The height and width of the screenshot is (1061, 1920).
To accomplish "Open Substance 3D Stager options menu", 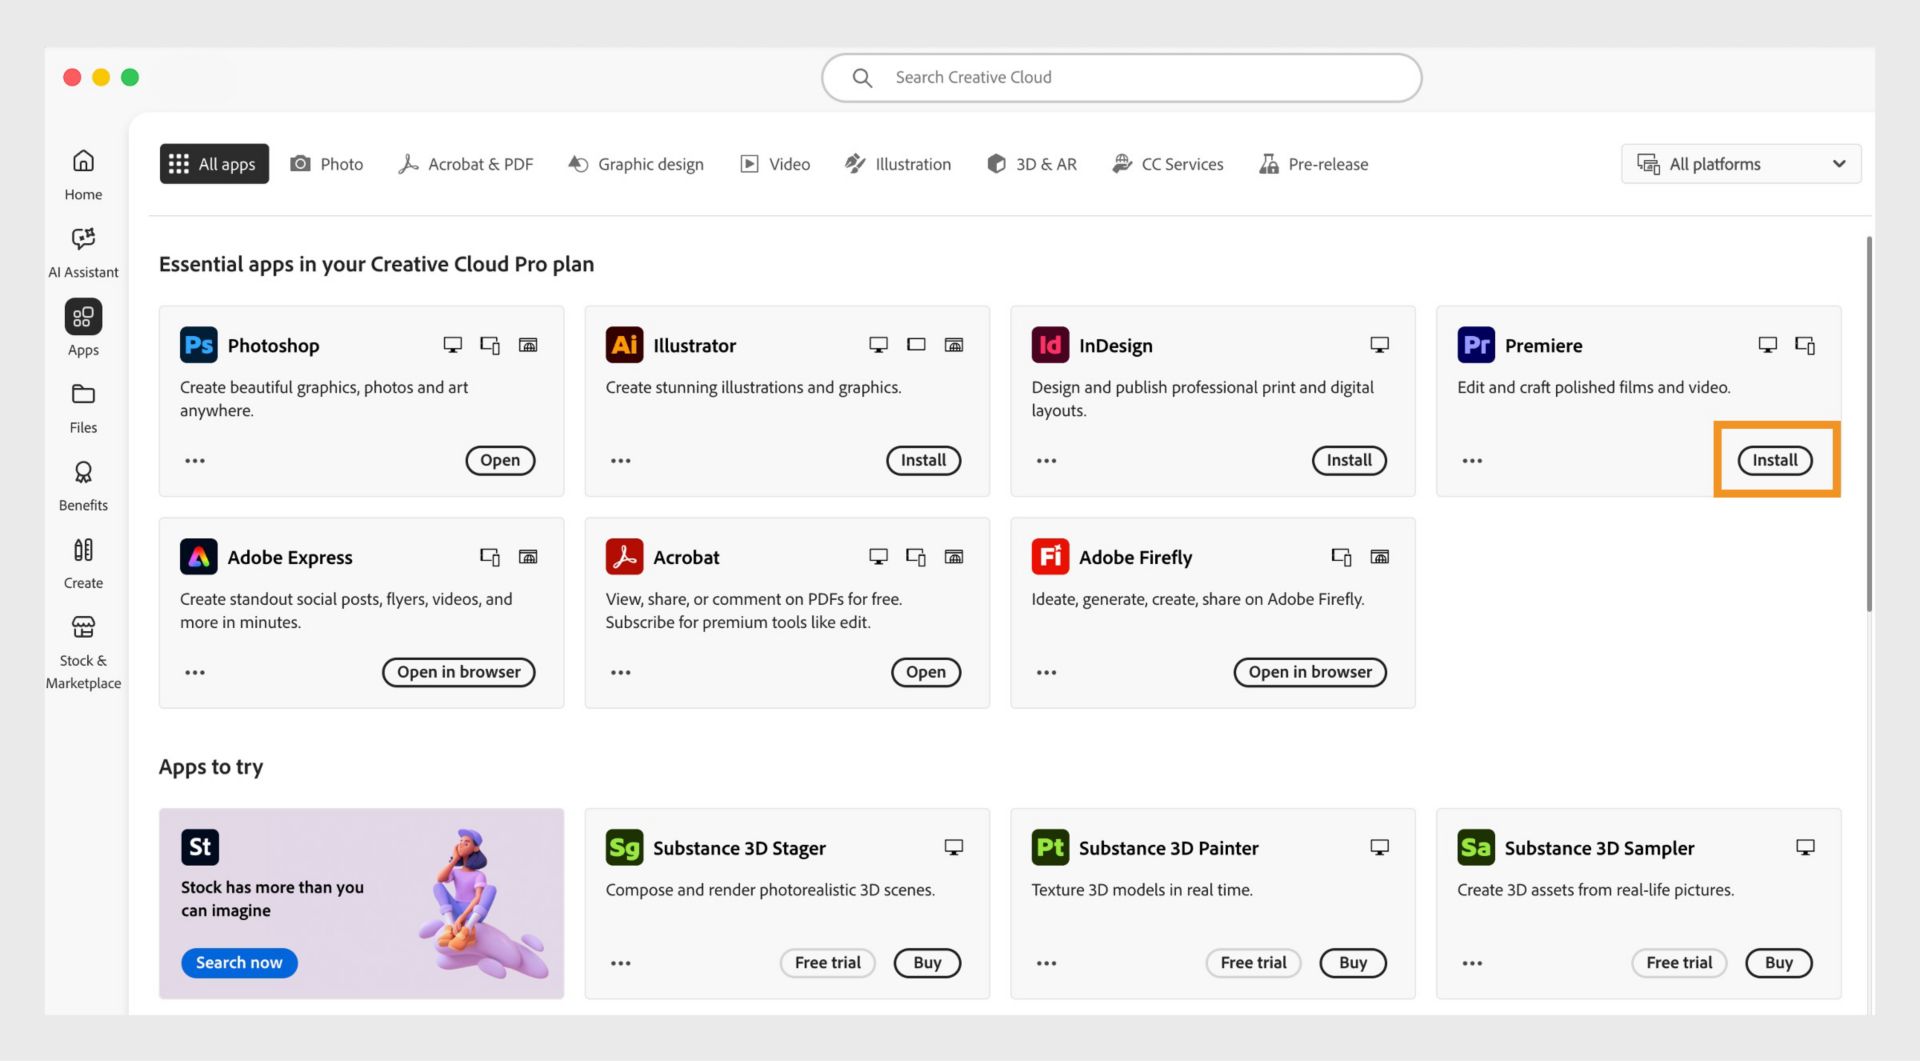I will (621, 964).
